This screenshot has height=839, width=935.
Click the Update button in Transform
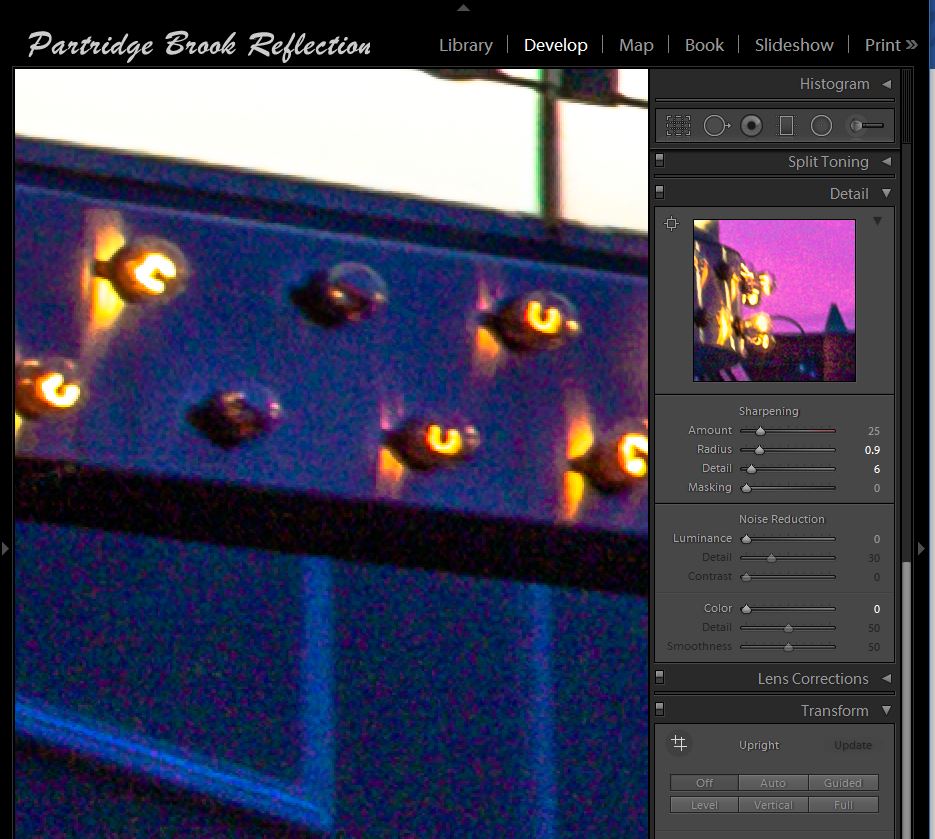(x=852, y=745)
